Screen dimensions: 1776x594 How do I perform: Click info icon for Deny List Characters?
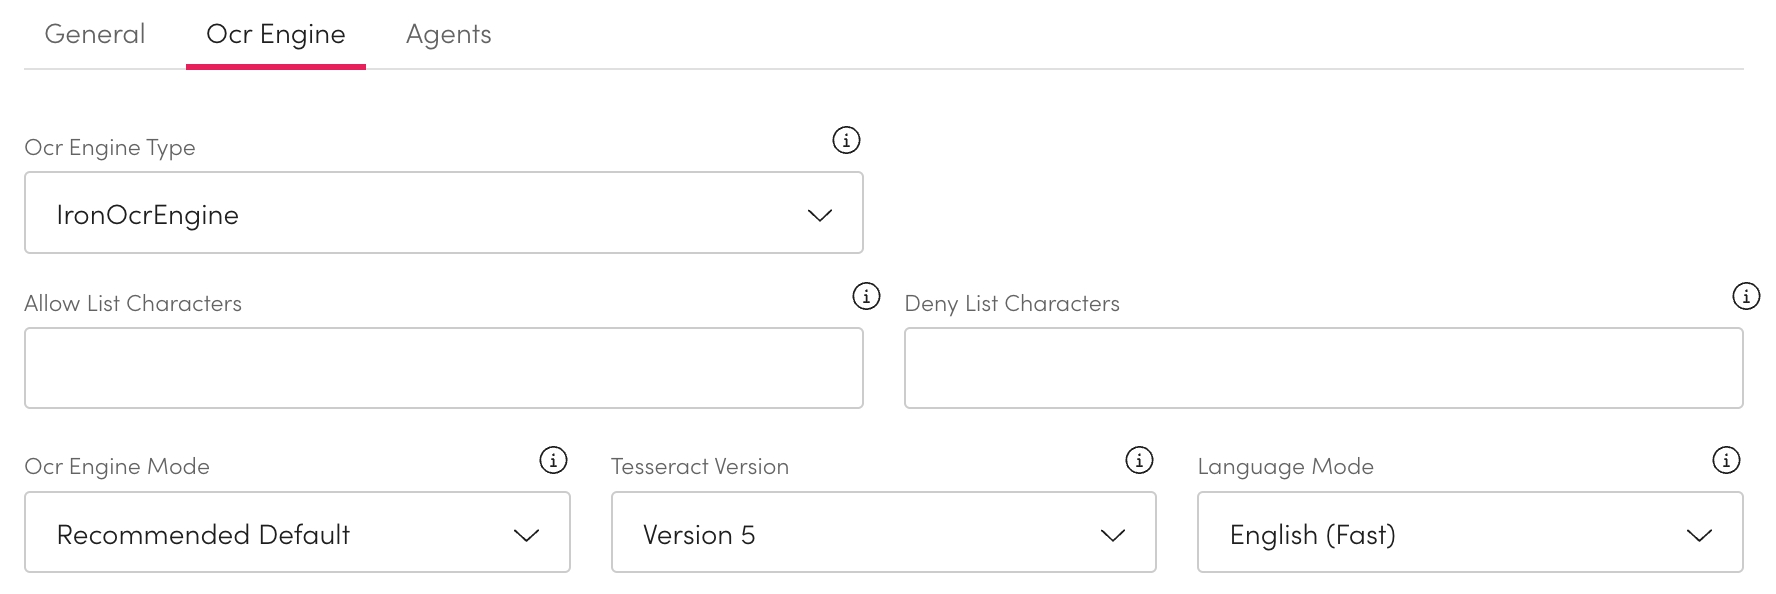coord(1746,296)
